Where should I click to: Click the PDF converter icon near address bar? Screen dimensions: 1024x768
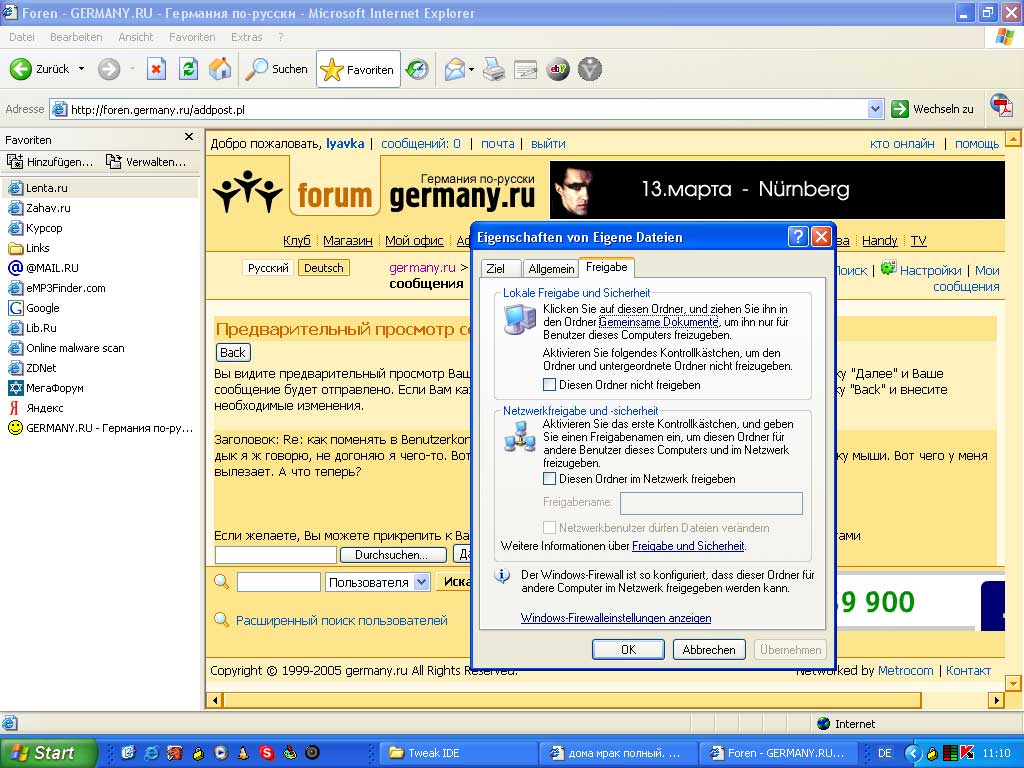pyautogui.click(x=1001, y=106)
